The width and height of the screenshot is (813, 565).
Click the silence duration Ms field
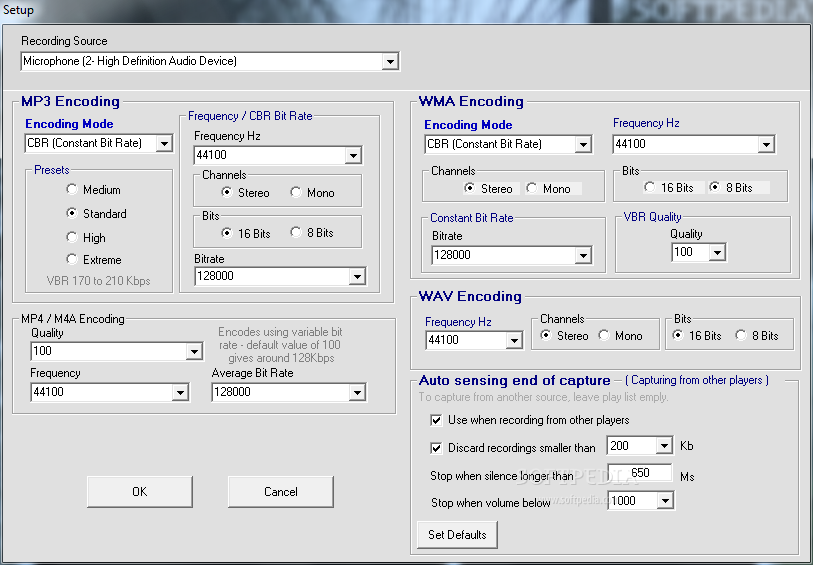tap(640, 473)
